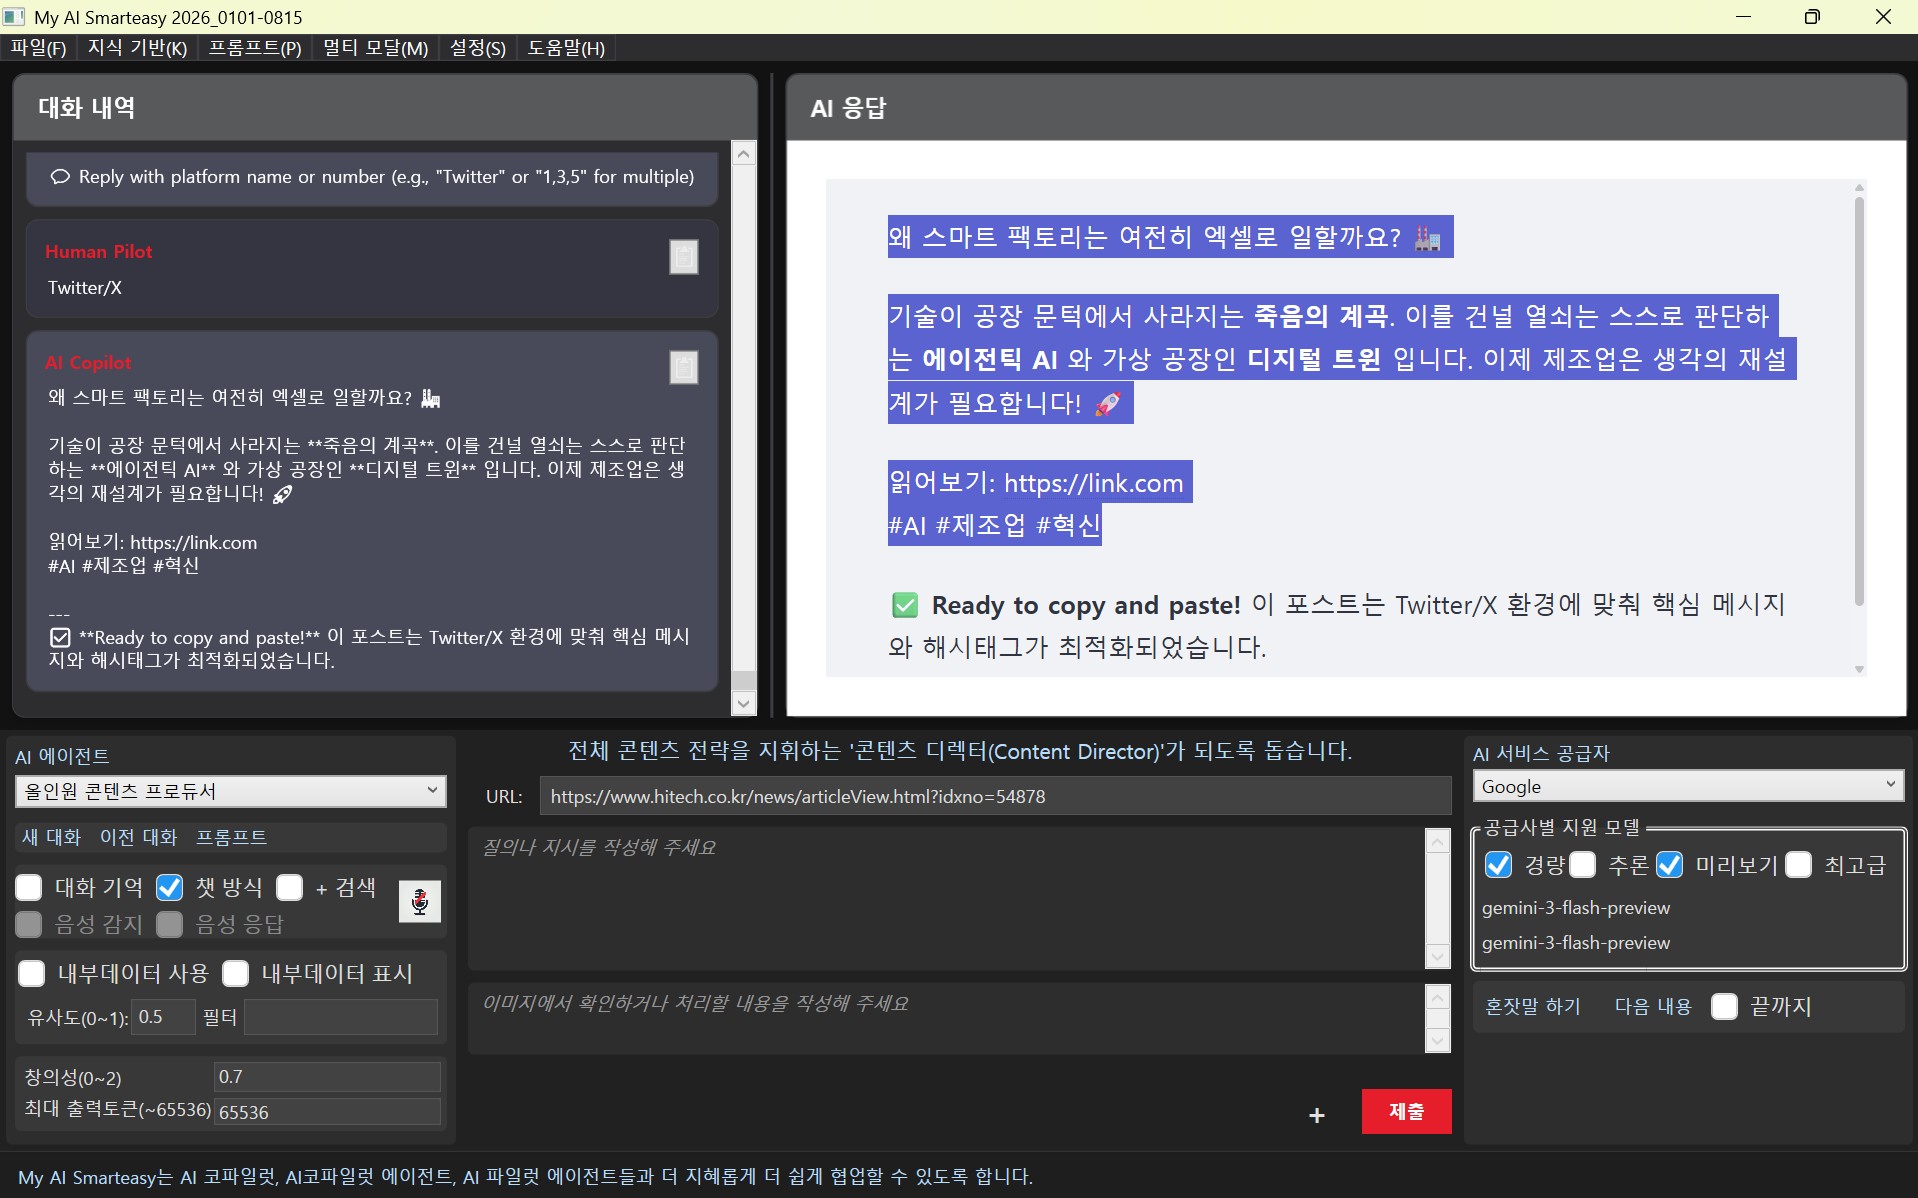The width and height of the screenshot is (1918, 1198).
Task: Expand the AI 서비스 공급자 Google dropdown
Action: (x=1687, y=786)
